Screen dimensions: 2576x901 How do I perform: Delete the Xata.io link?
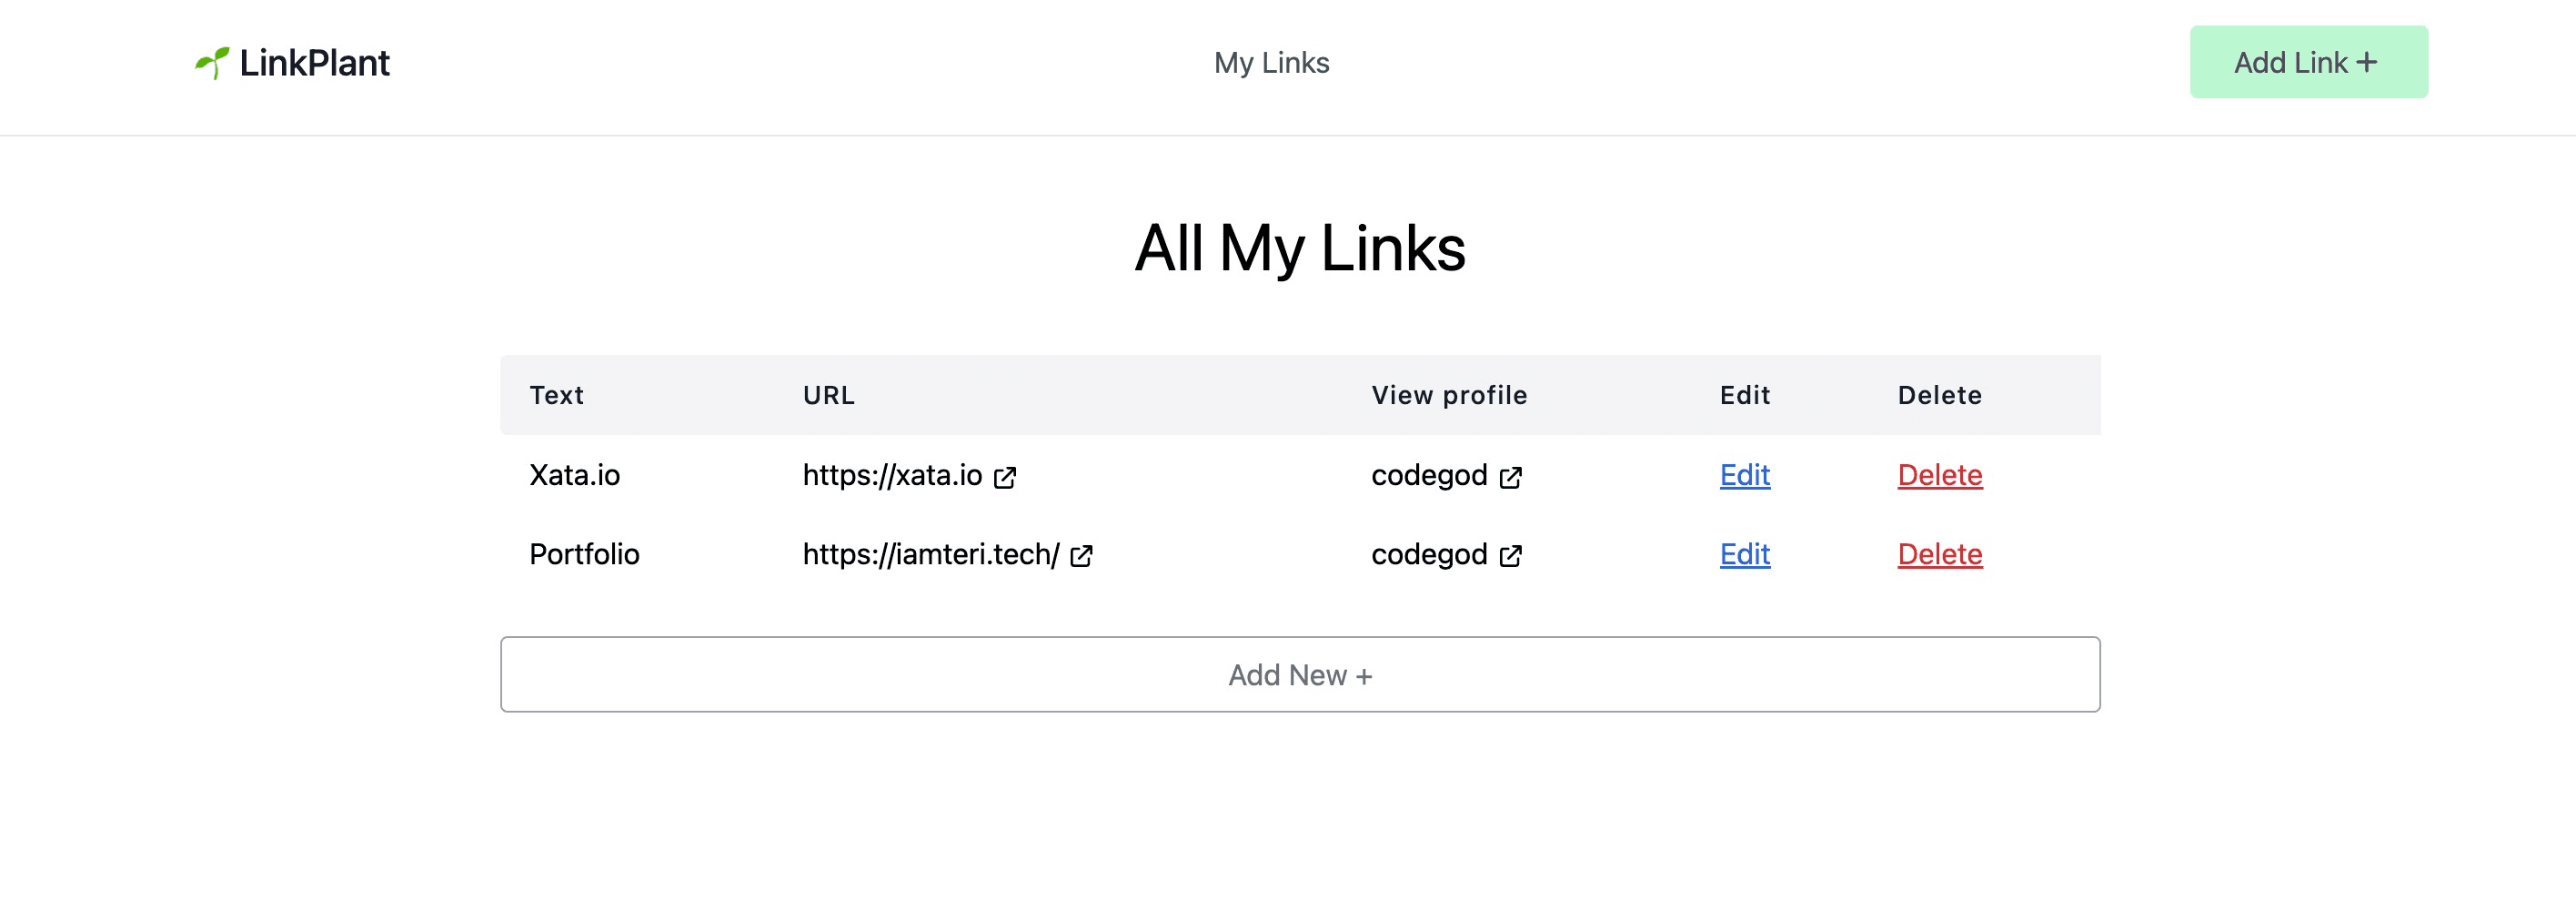[1939, 475]
